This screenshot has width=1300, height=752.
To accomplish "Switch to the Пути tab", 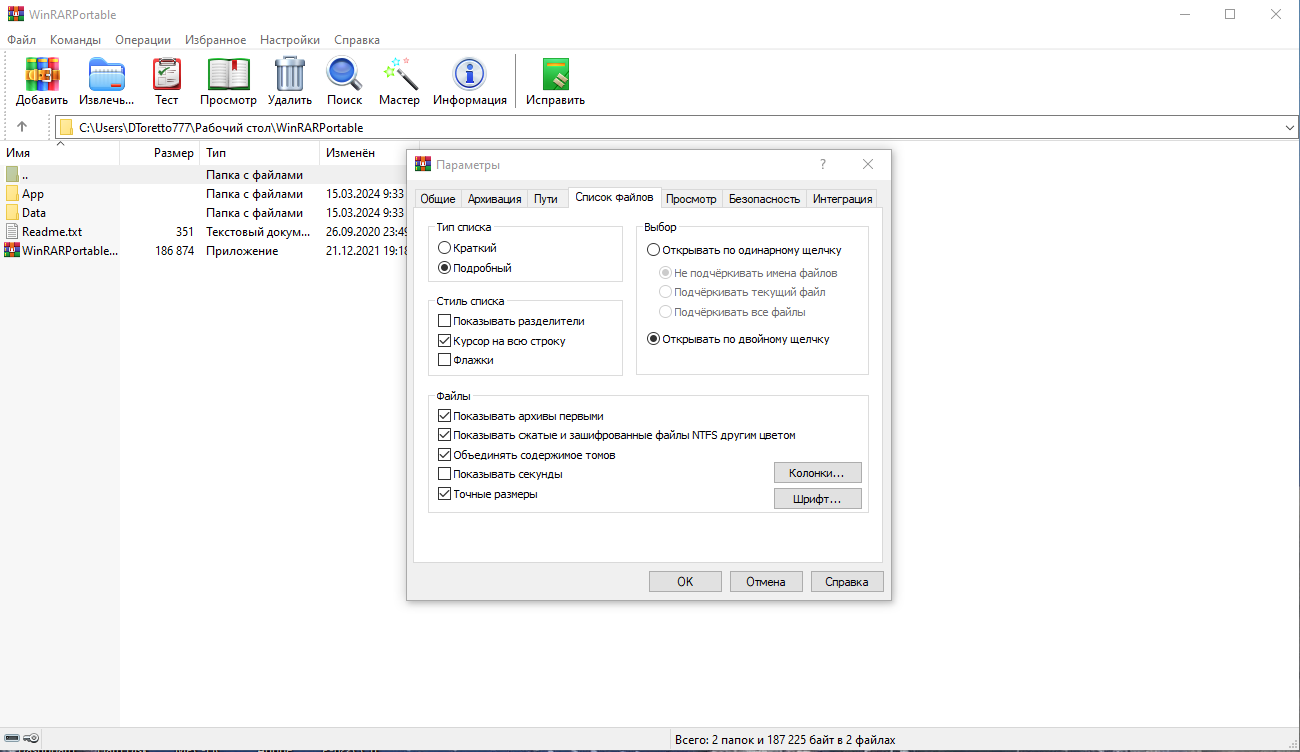I will (x=546, y=199).
